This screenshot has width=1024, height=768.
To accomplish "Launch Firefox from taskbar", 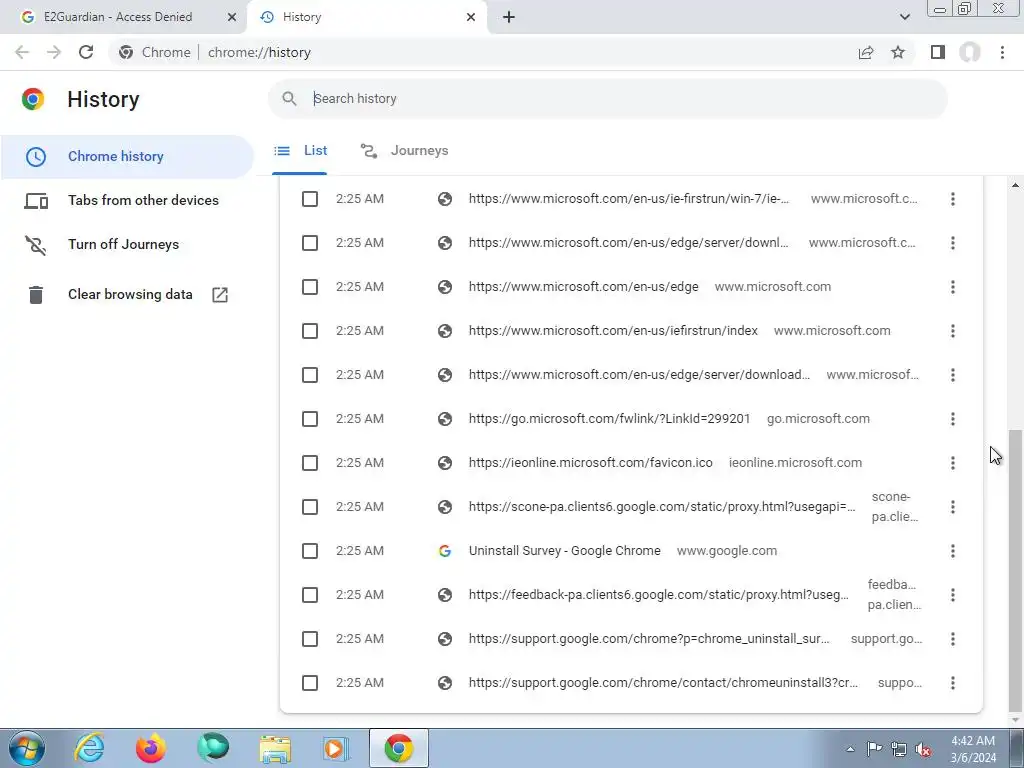I will (x=151, y=748).
